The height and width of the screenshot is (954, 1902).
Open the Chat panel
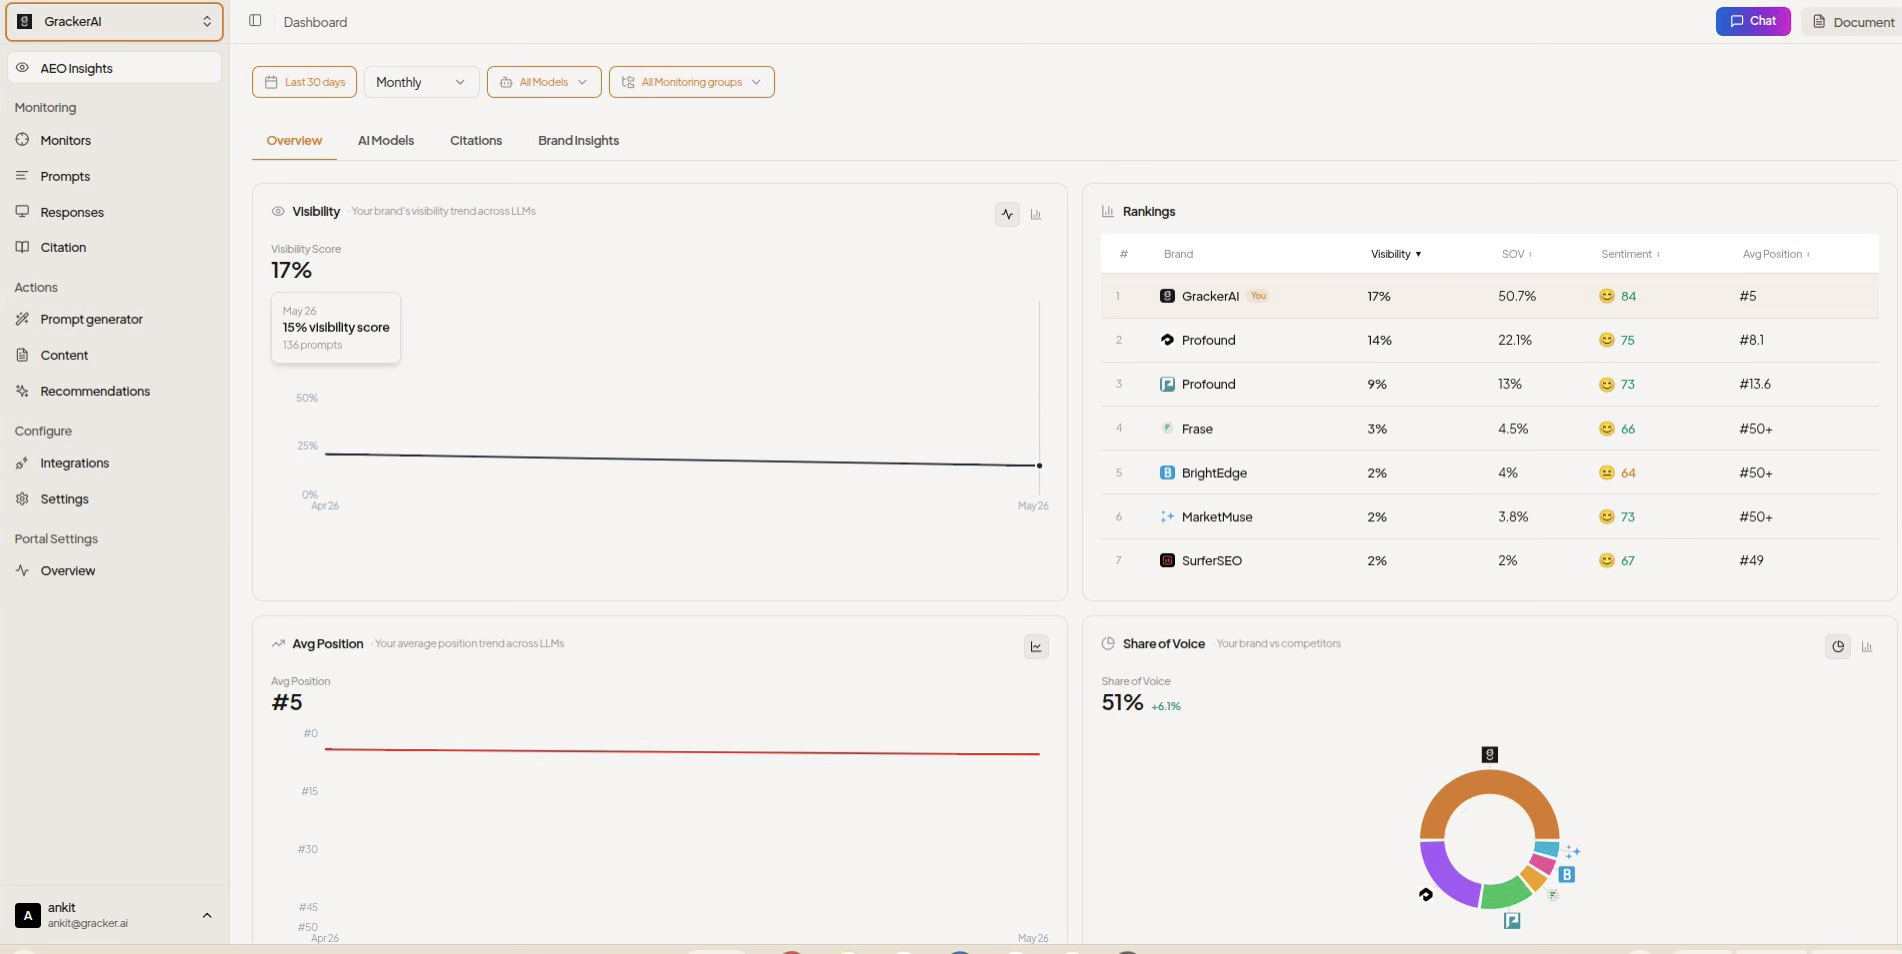click(x=1753, y=21)
